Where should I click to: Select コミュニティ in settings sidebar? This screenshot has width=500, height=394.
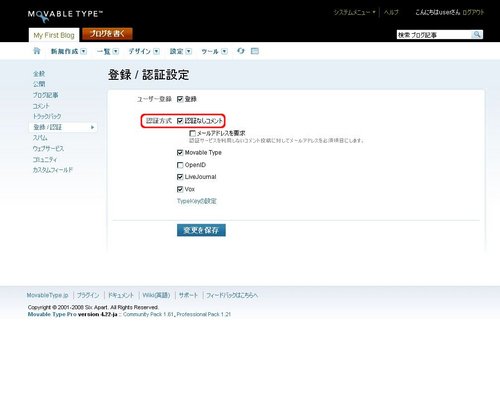[45, 159]
